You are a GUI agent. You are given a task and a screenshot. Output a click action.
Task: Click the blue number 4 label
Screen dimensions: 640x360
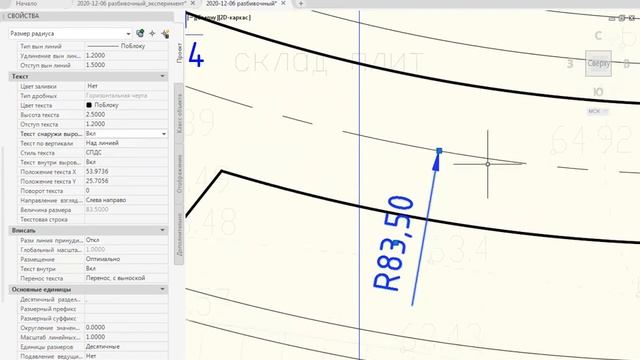click(x=196, y=56)
